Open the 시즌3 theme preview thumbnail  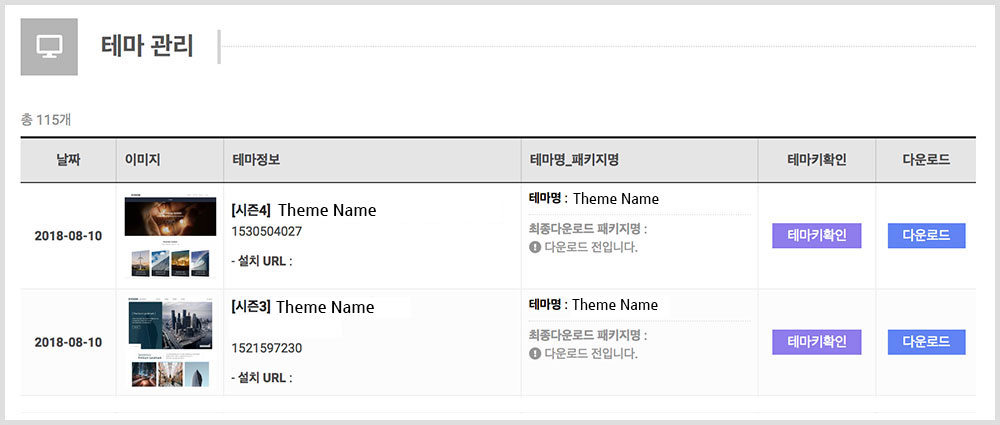coord(170,342)
